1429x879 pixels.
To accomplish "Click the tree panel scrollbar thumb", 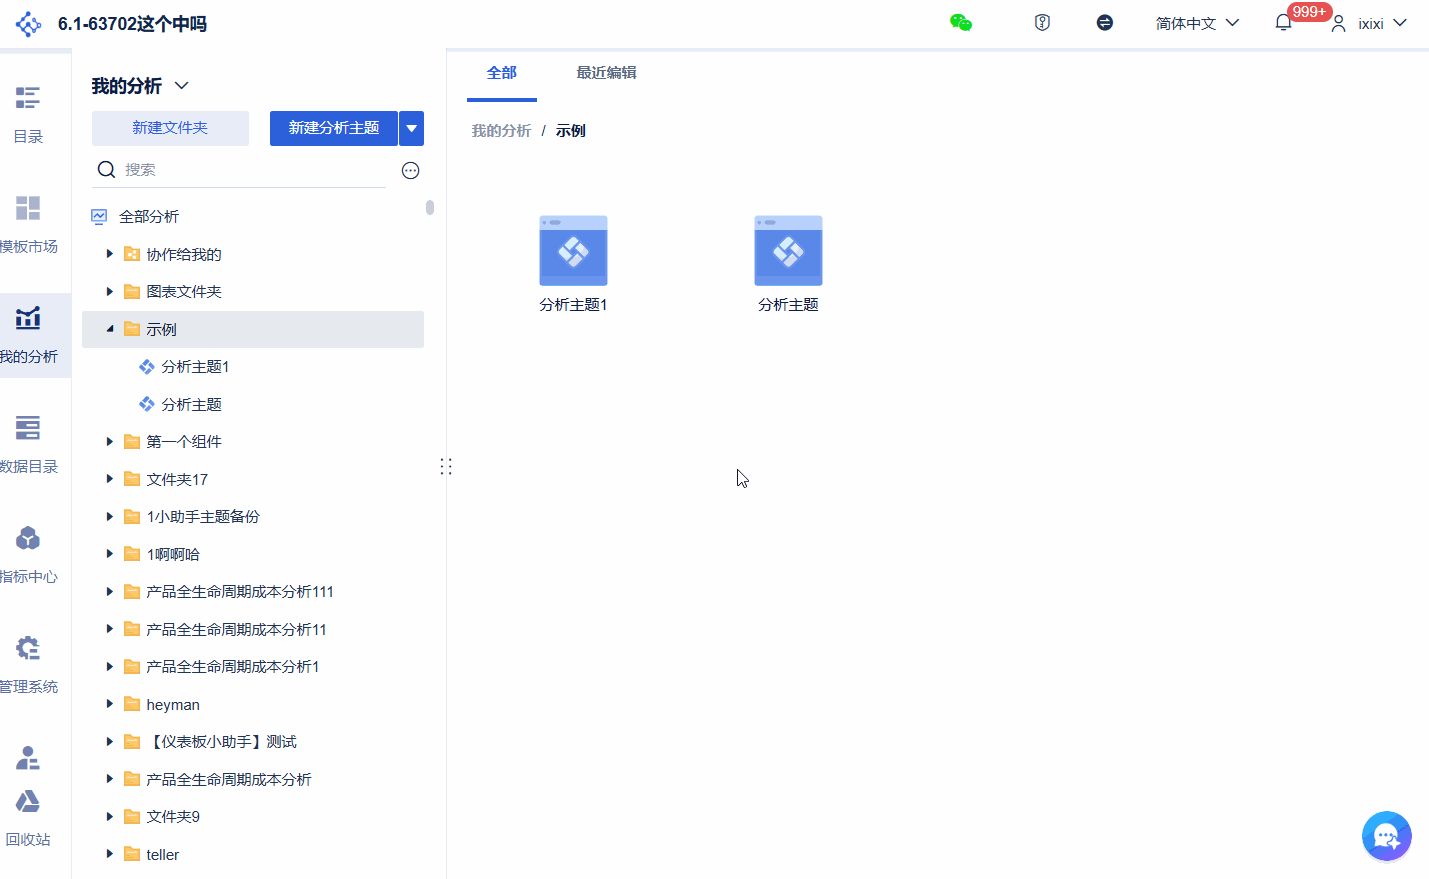I will [x=430, y=207].
